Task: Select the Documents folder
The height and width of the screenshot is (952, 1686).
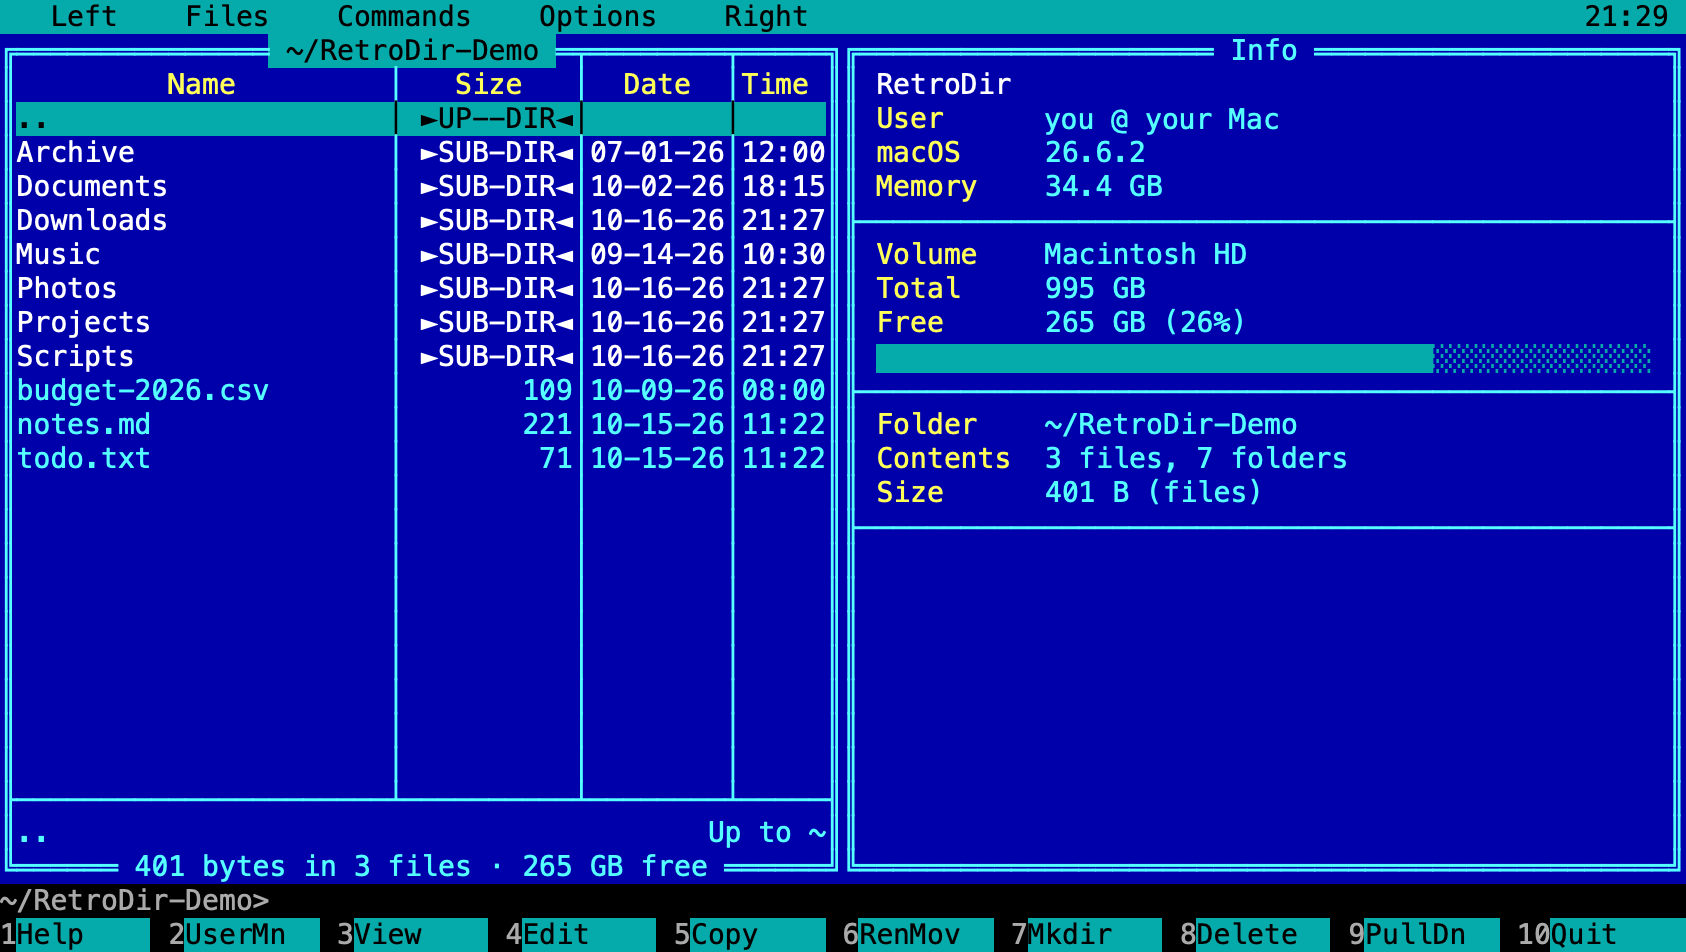Action: point(421,187)
